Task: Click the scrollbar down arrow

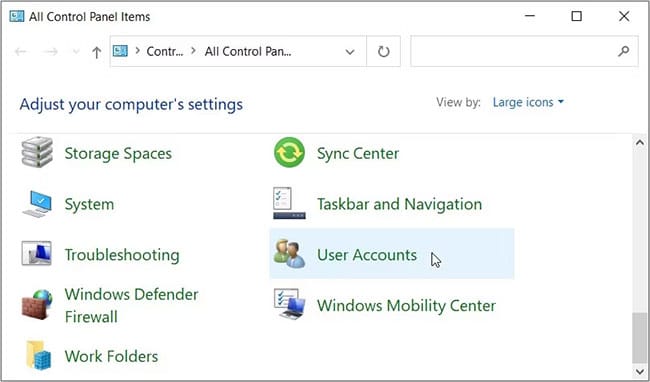Action: pyautogui.click(x=640, y=371)
